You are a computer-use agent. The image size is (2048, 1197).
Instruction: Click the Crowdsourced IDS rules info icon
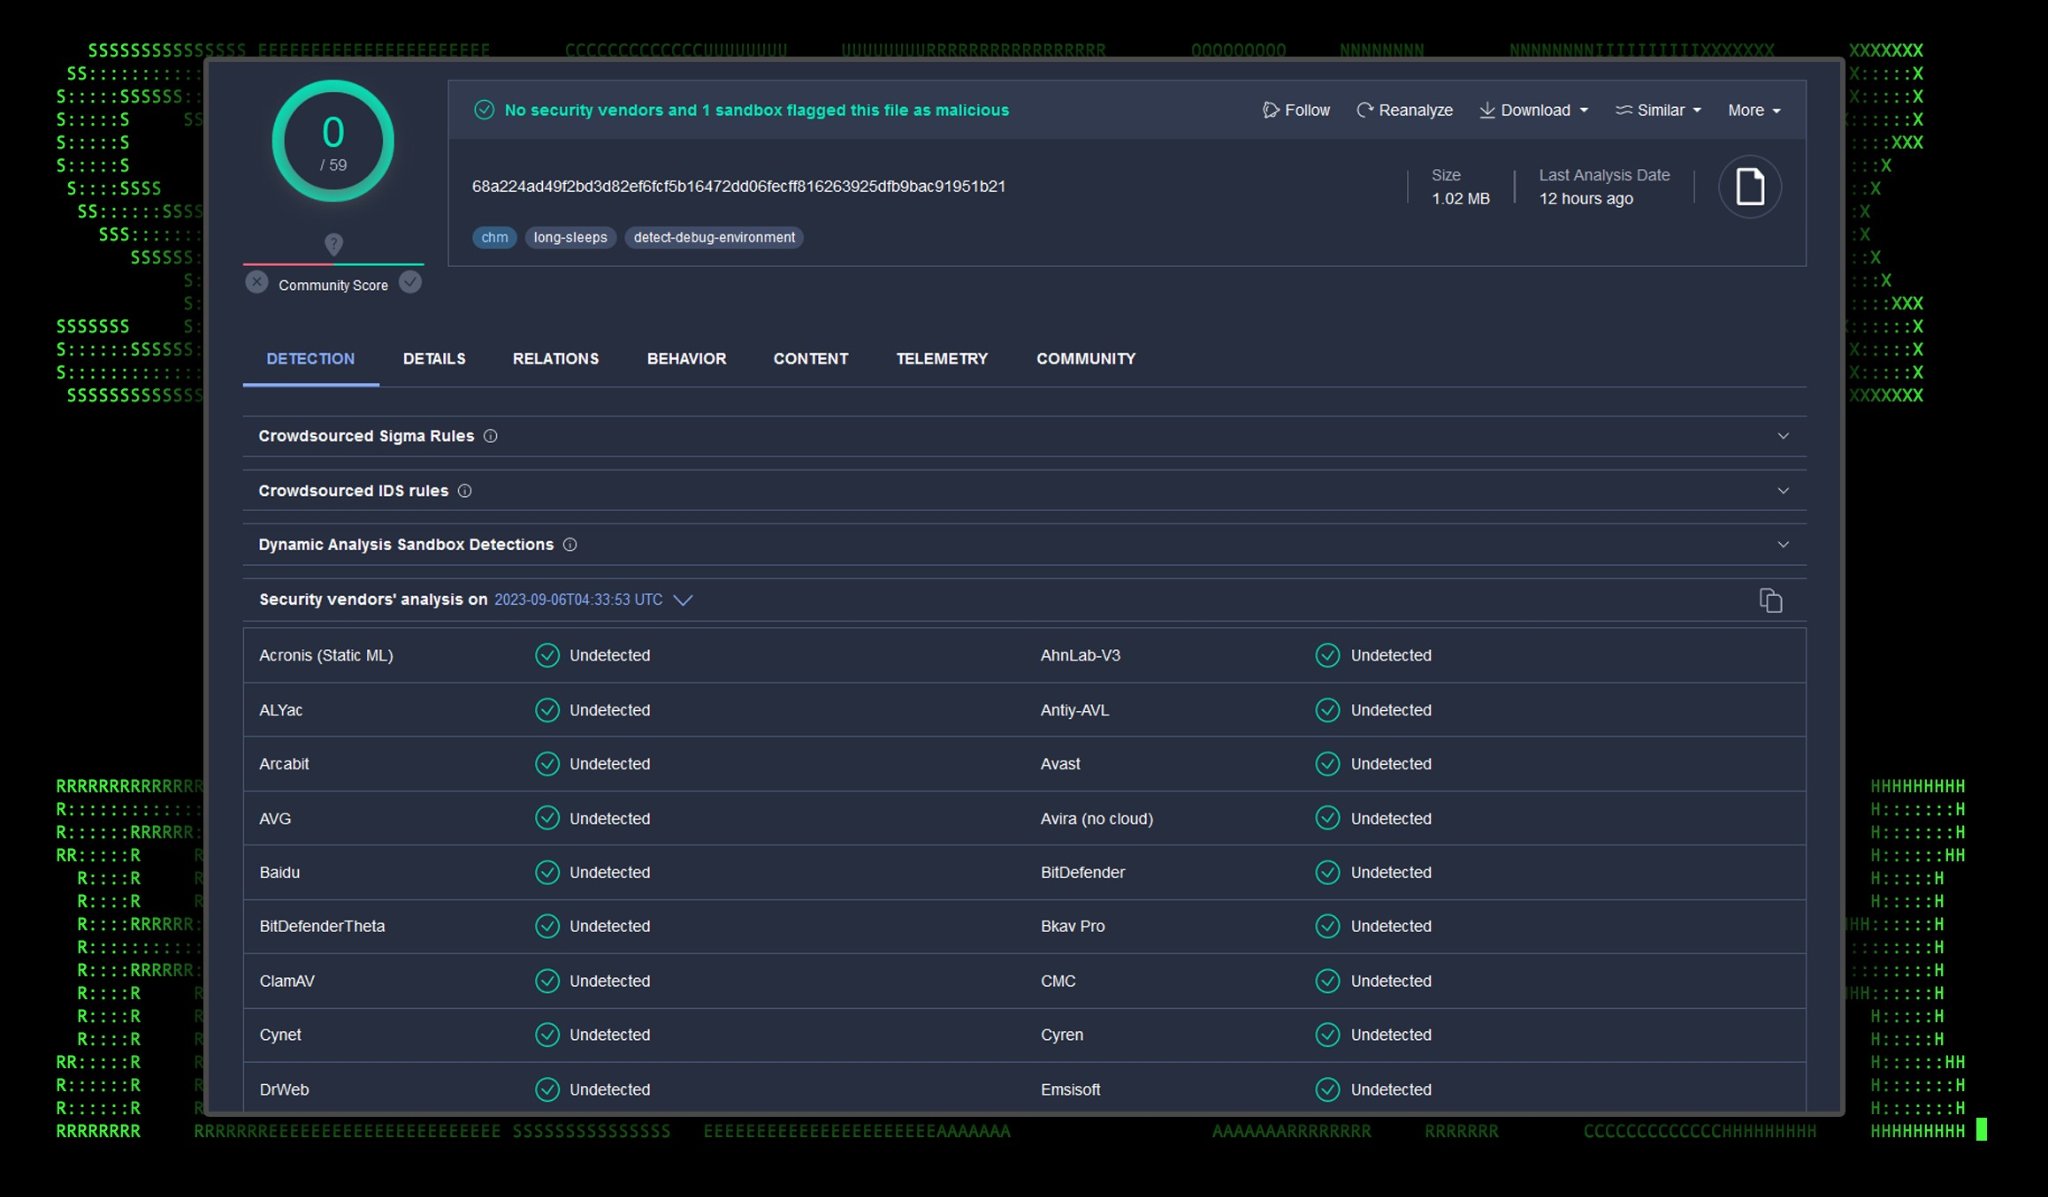(x=464, y=491)
